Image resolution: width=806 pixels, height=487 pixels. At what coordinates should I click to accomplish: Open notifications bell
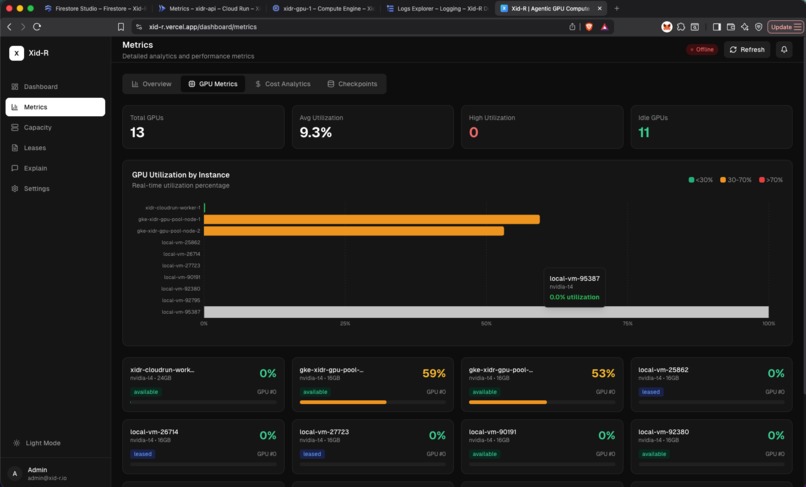[784, 49]
